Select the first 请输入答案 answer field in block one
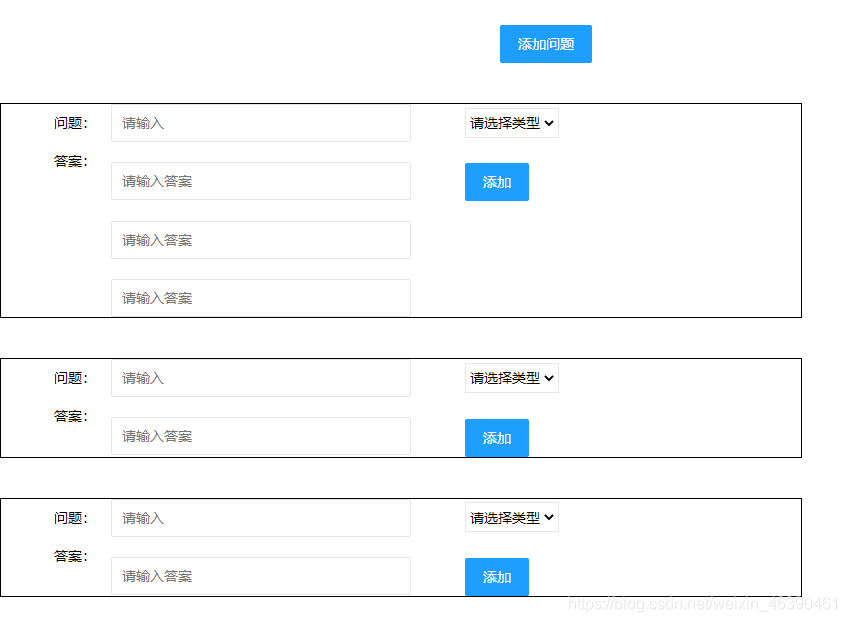The width and height of the screenshot is (847, 622). [260, 181]
